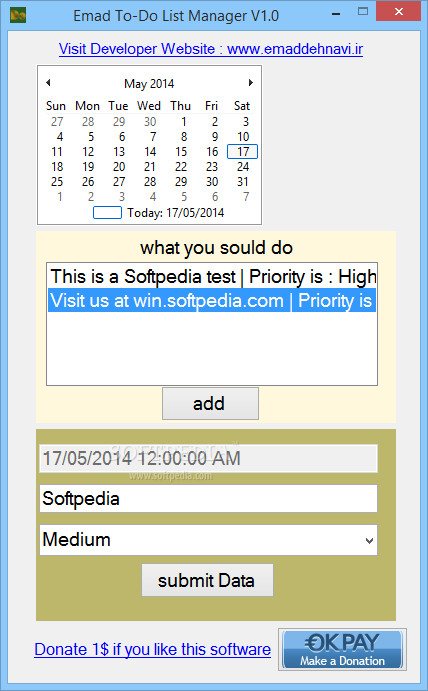This screenshot has height=691, width=428.
Task: Go to previous month in calendar
Action: tap(48, 82)
